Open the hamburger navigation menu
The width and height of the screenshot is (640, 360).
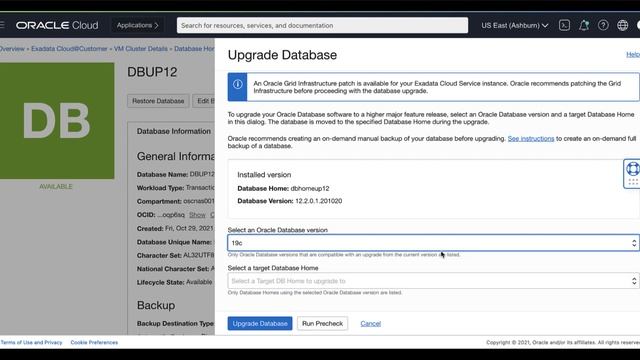2,25
